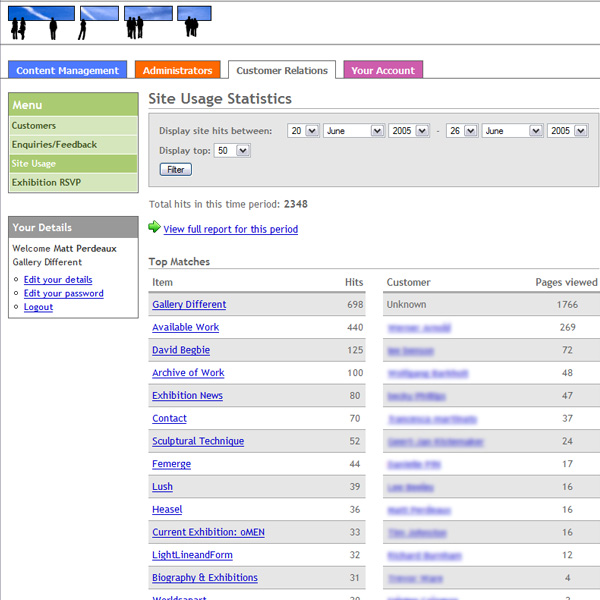Click the Menu panel header
The height and width of the screenshot is (600, 600).
pyautogui.click(x=73, y=104)
